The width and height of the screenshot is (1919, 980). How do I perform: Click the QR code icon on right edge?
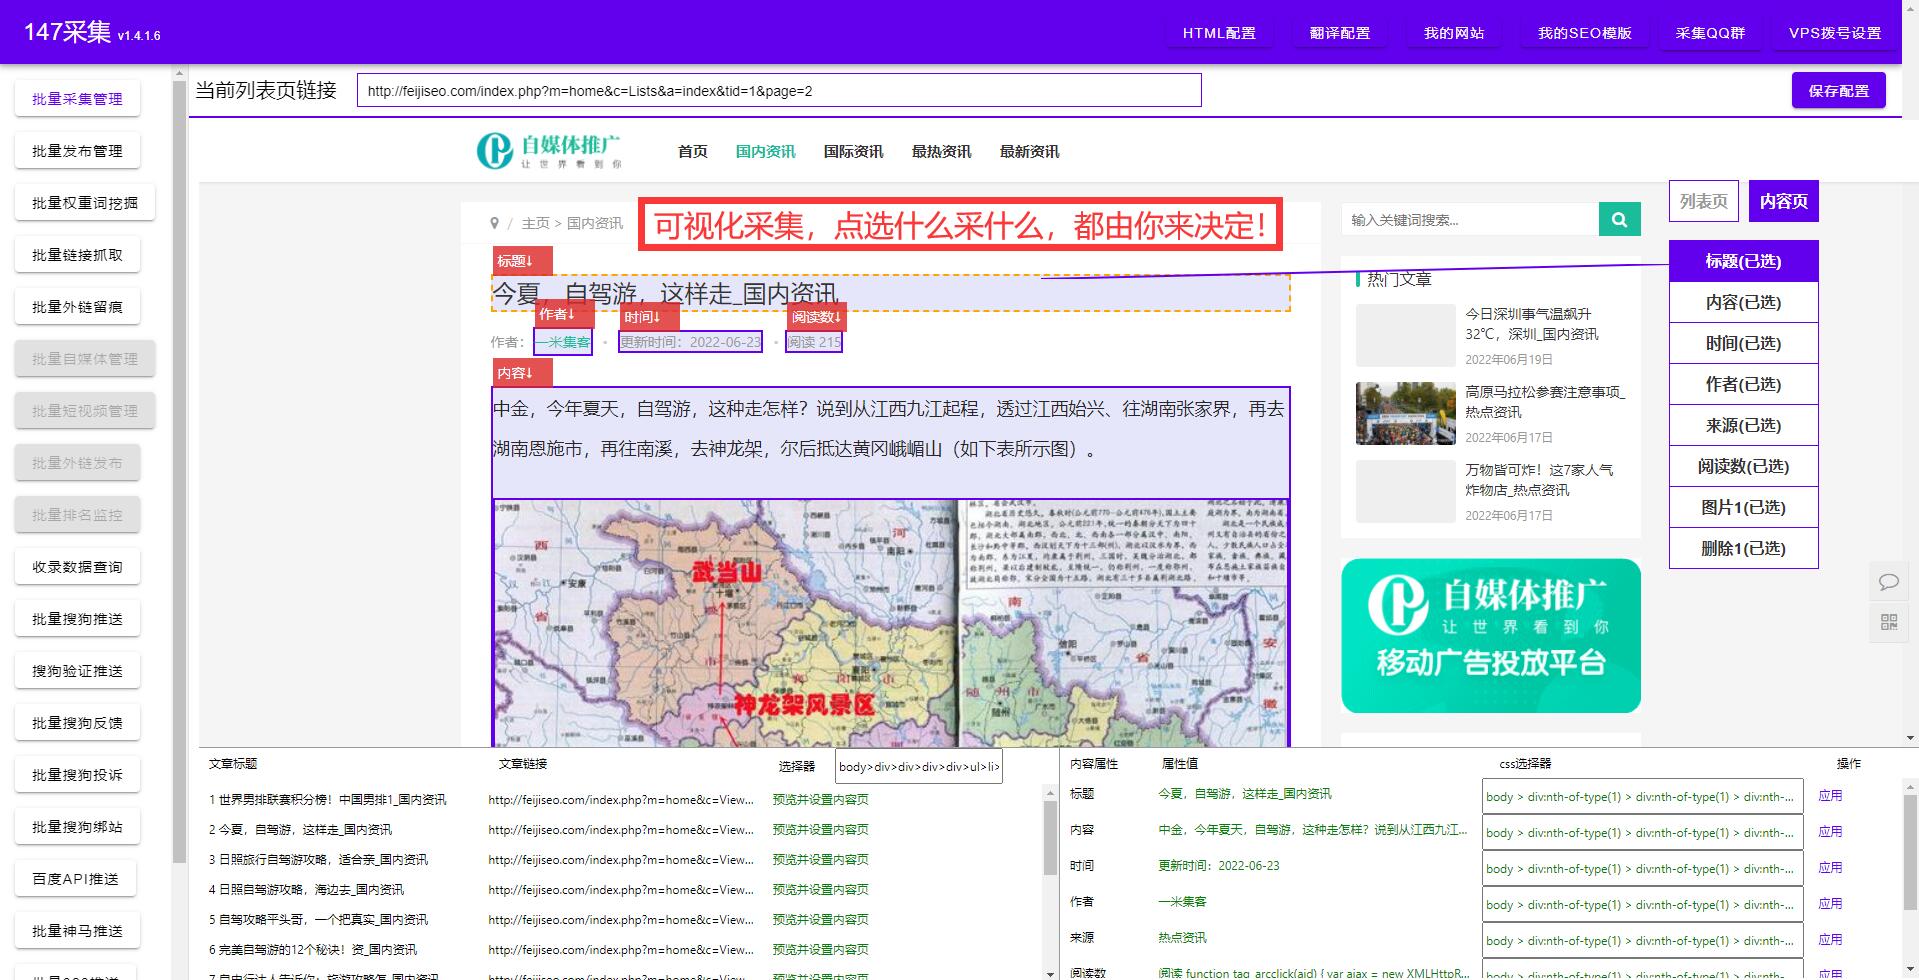[1888, 622]
